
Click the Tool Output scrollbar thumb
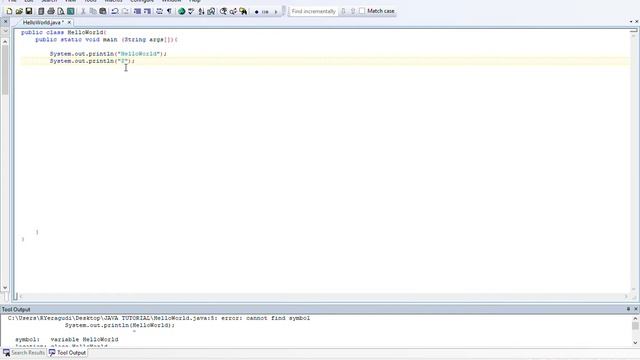coord(635,325)
